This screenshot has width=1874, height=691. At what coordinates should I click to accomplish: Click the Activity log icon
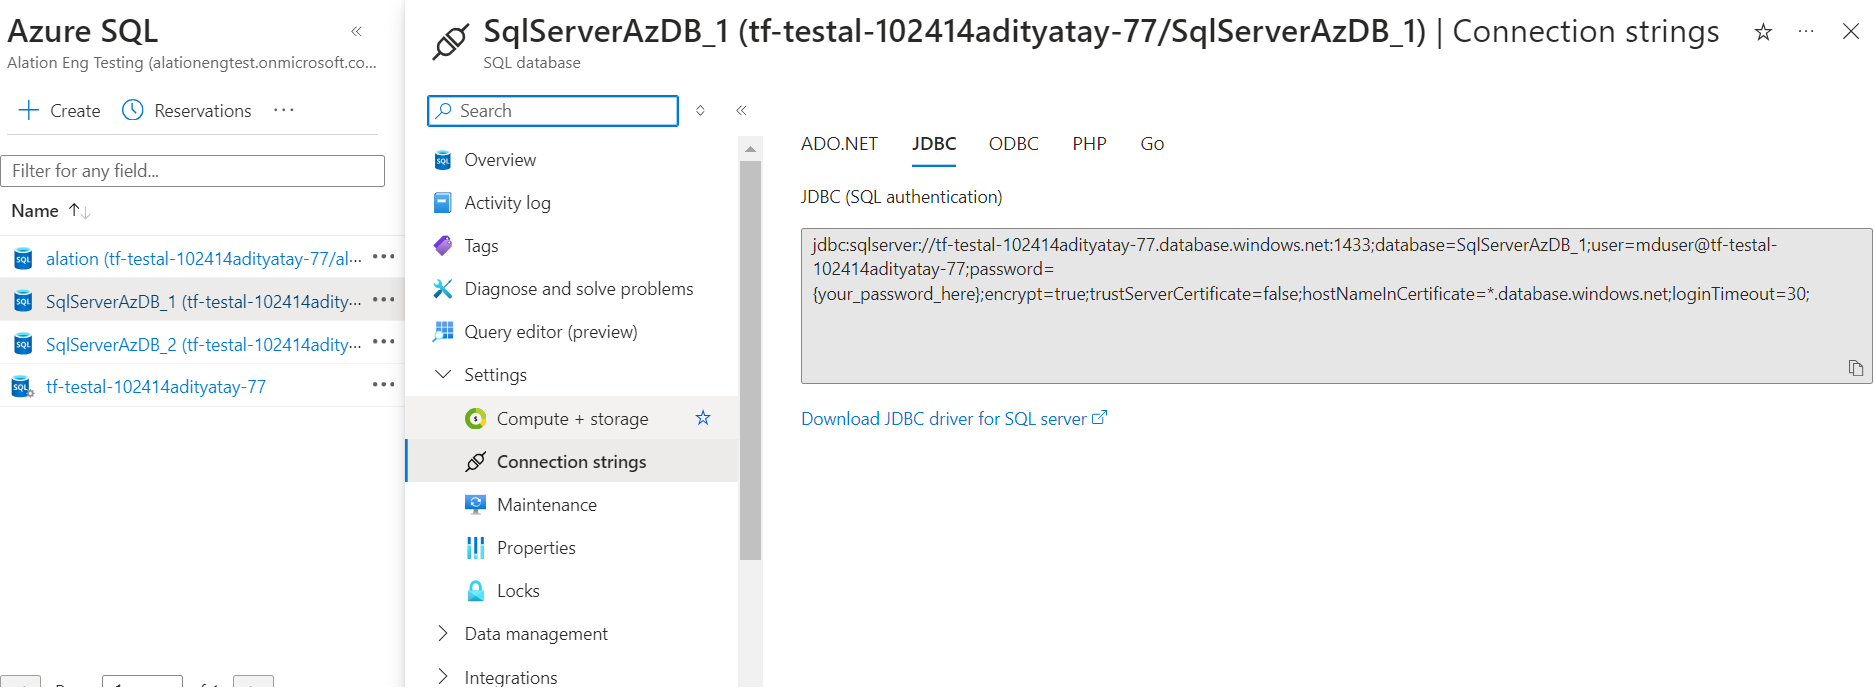pos(443,203)
